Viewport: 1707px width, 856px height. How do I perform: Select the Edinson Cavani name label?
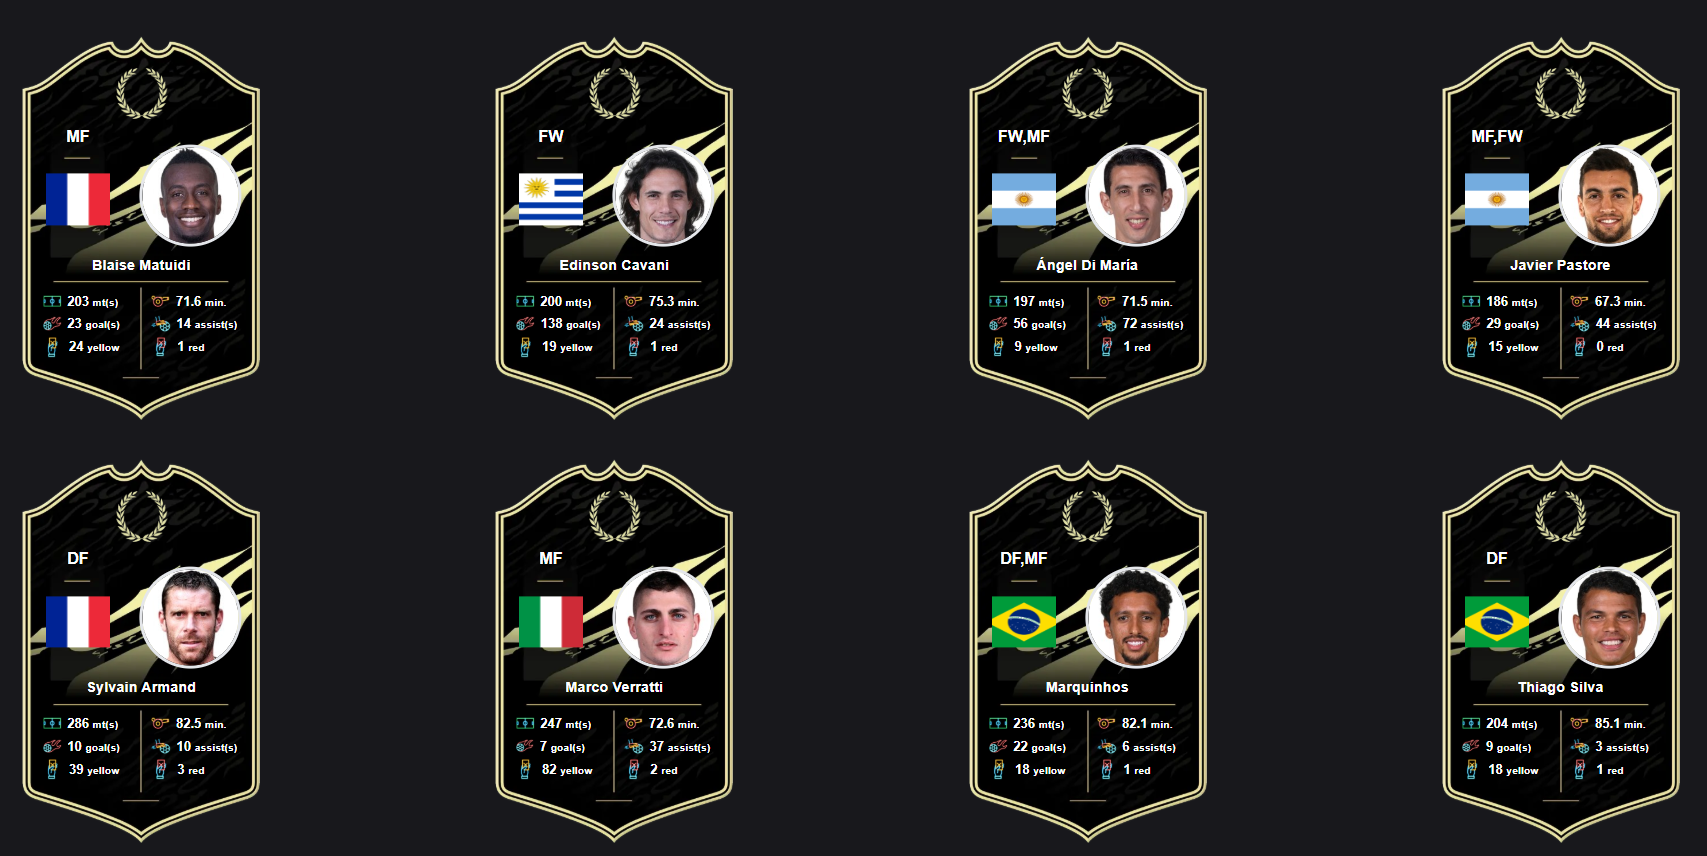click(614, 265)
